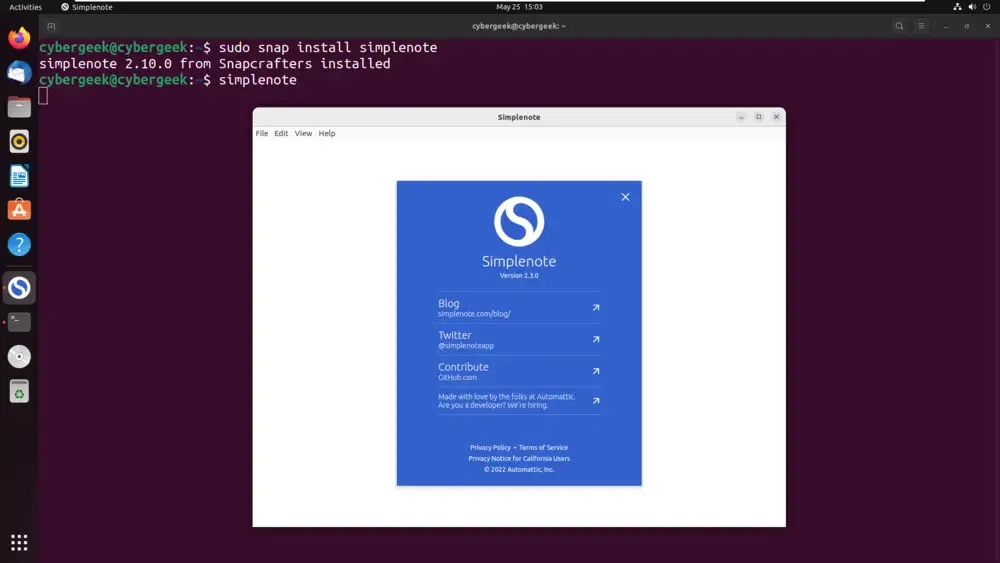Select the Simplenote icon in dock
Screen dimensions: 1000x563
point(19,288)
